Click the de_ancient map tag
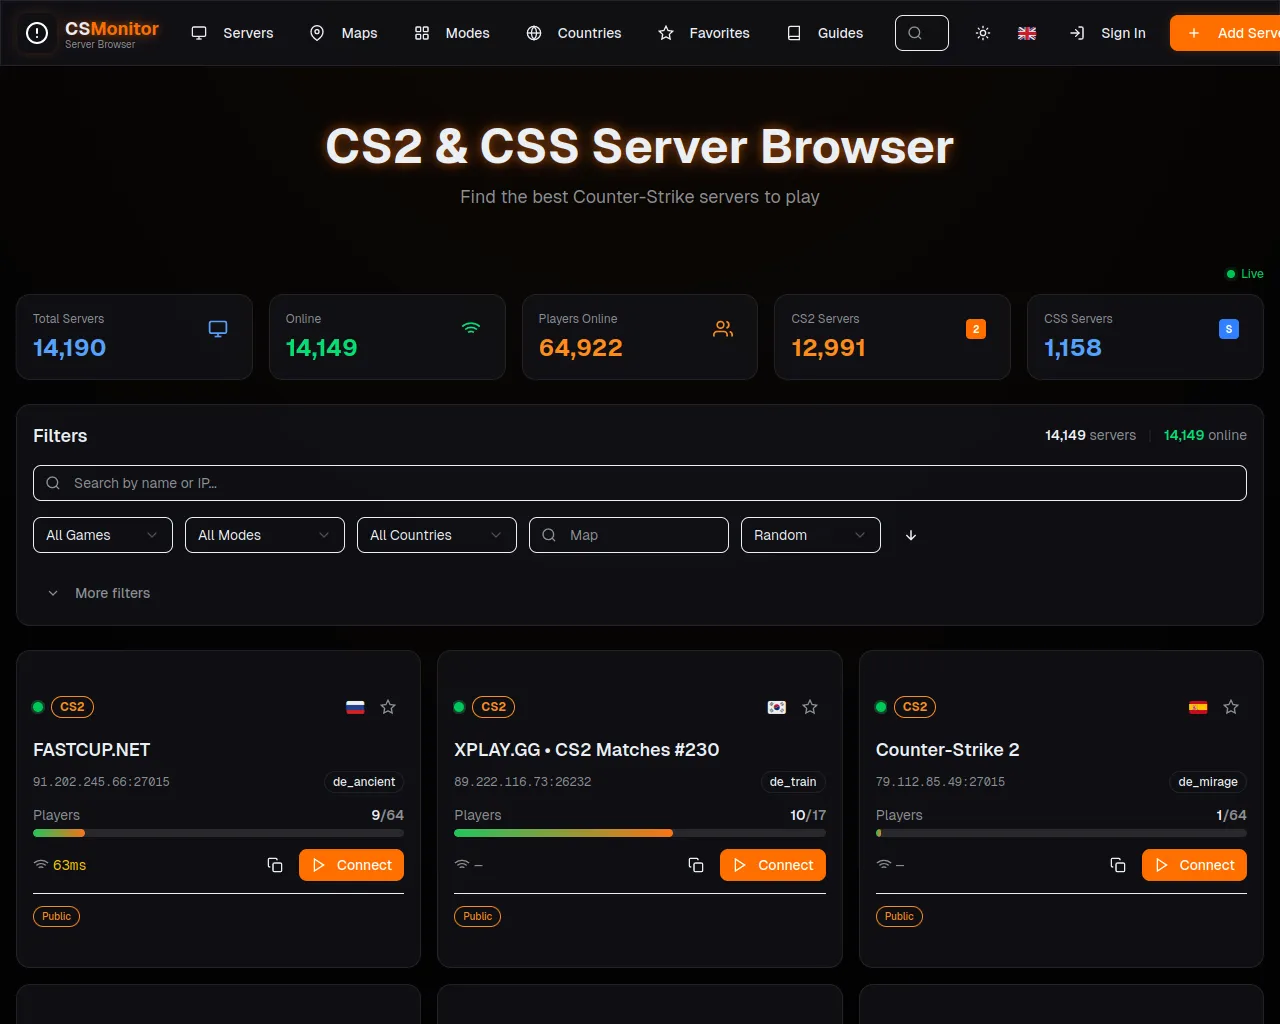1280x1024 pixels. (x=364, y=782)
